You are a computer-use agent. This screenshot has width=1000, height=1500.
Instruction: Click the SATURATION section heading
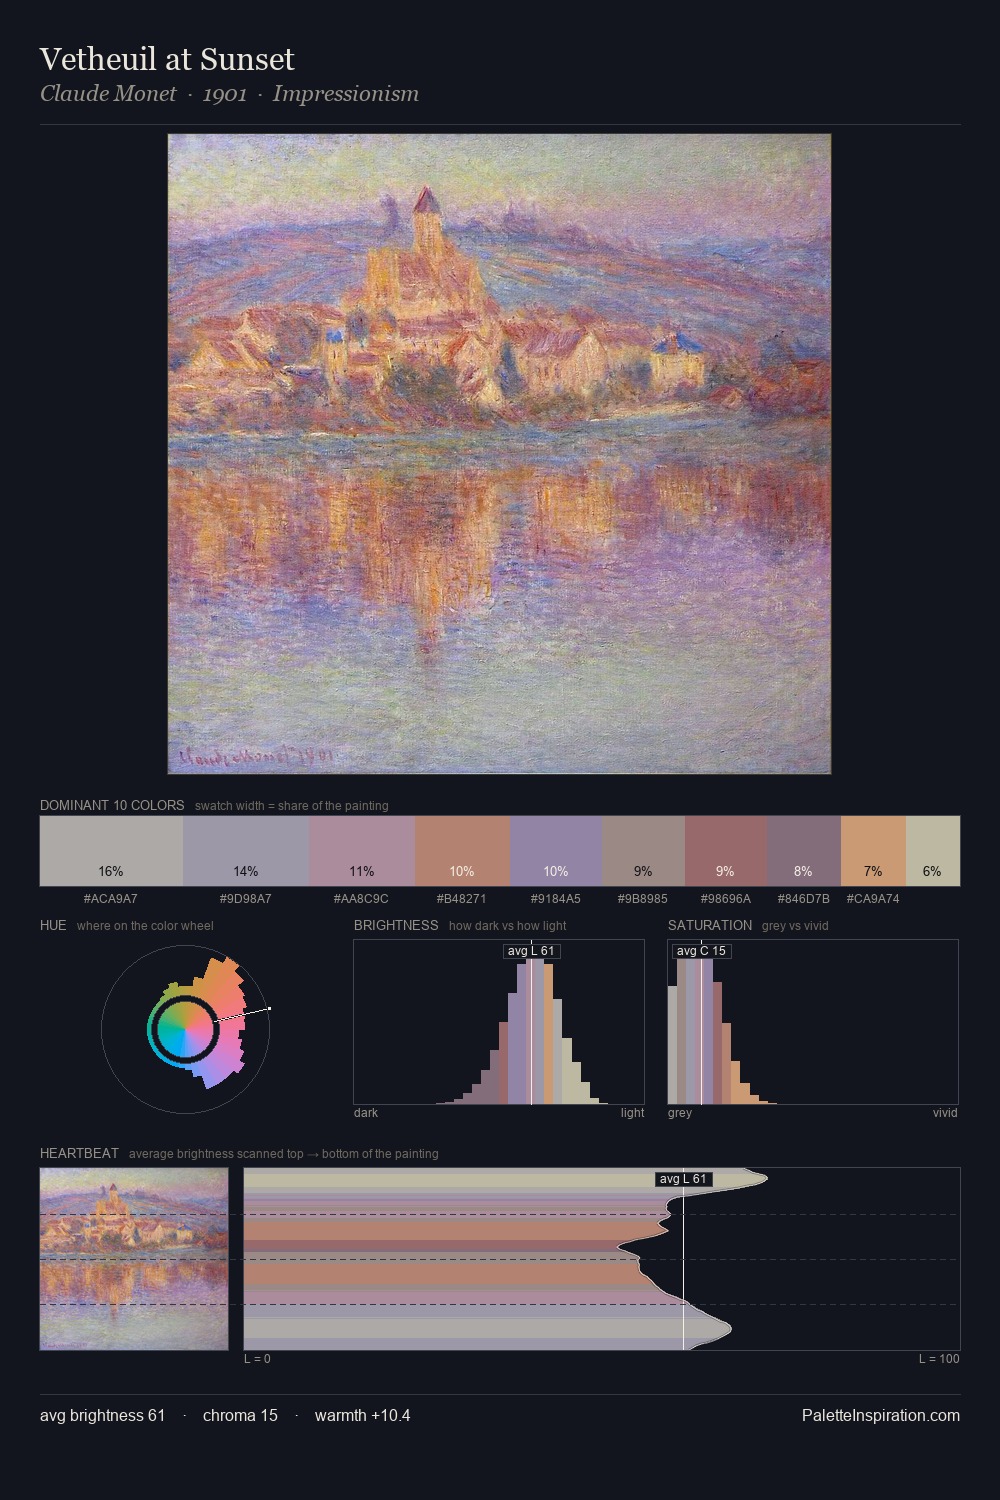(710, 926)
